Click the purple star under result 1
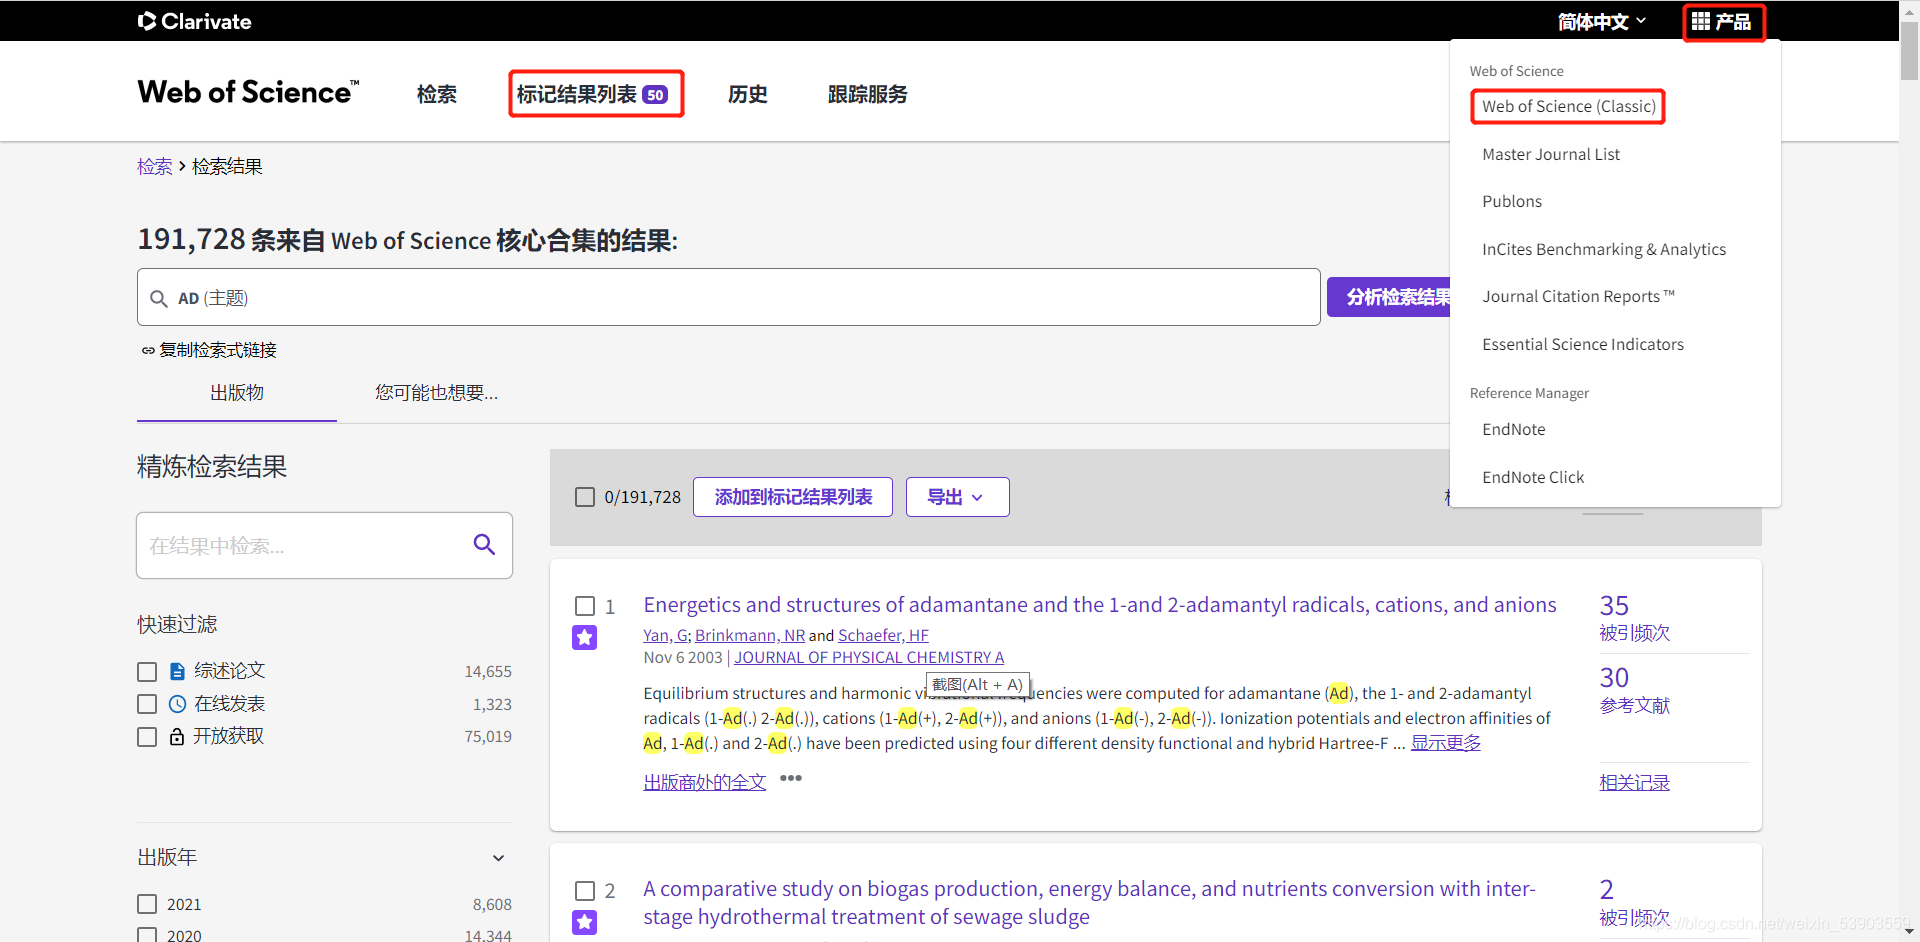 point(585,637)
